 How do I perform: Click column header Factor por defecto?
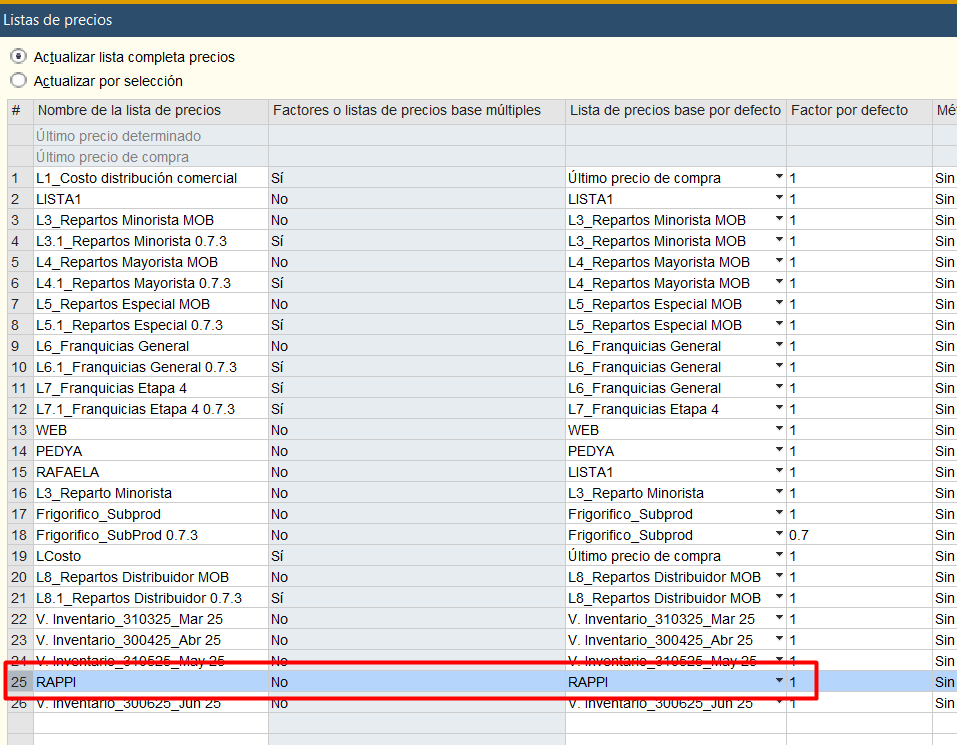tap(859, 110)
